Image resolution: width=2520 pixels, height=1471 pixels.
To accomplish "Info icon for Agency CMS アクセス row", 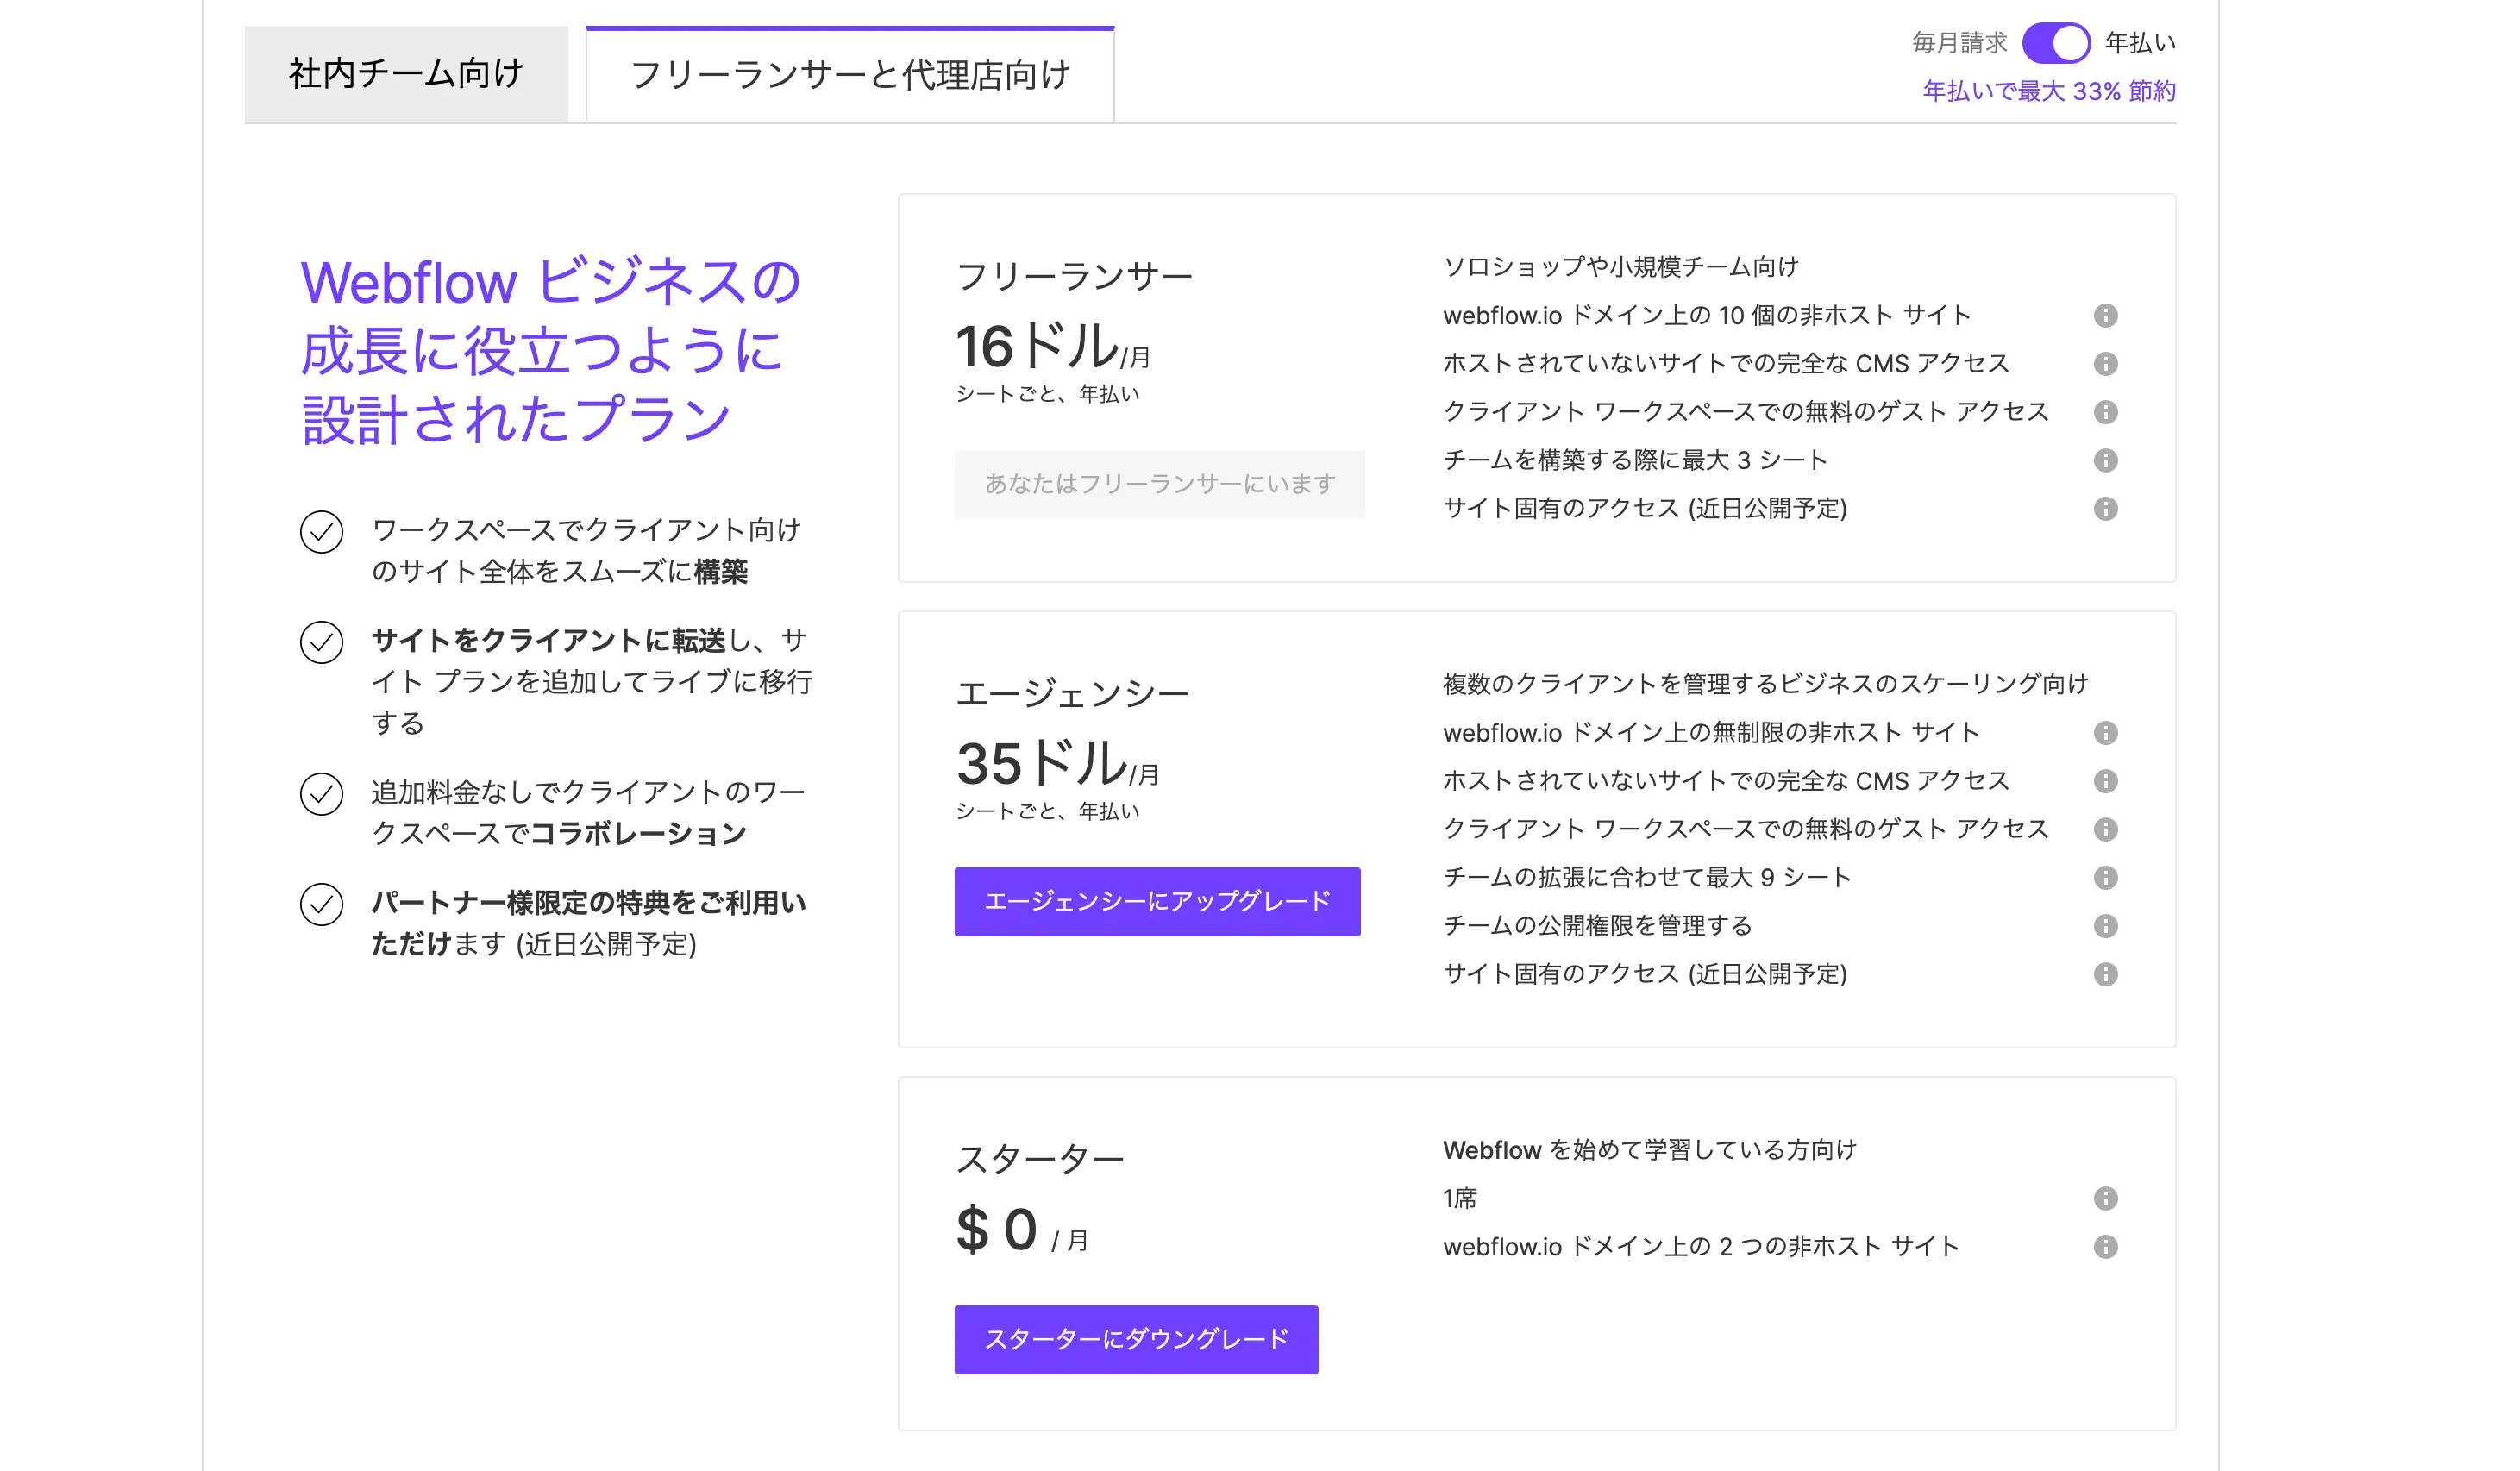I will click(x=2105, y=781).
